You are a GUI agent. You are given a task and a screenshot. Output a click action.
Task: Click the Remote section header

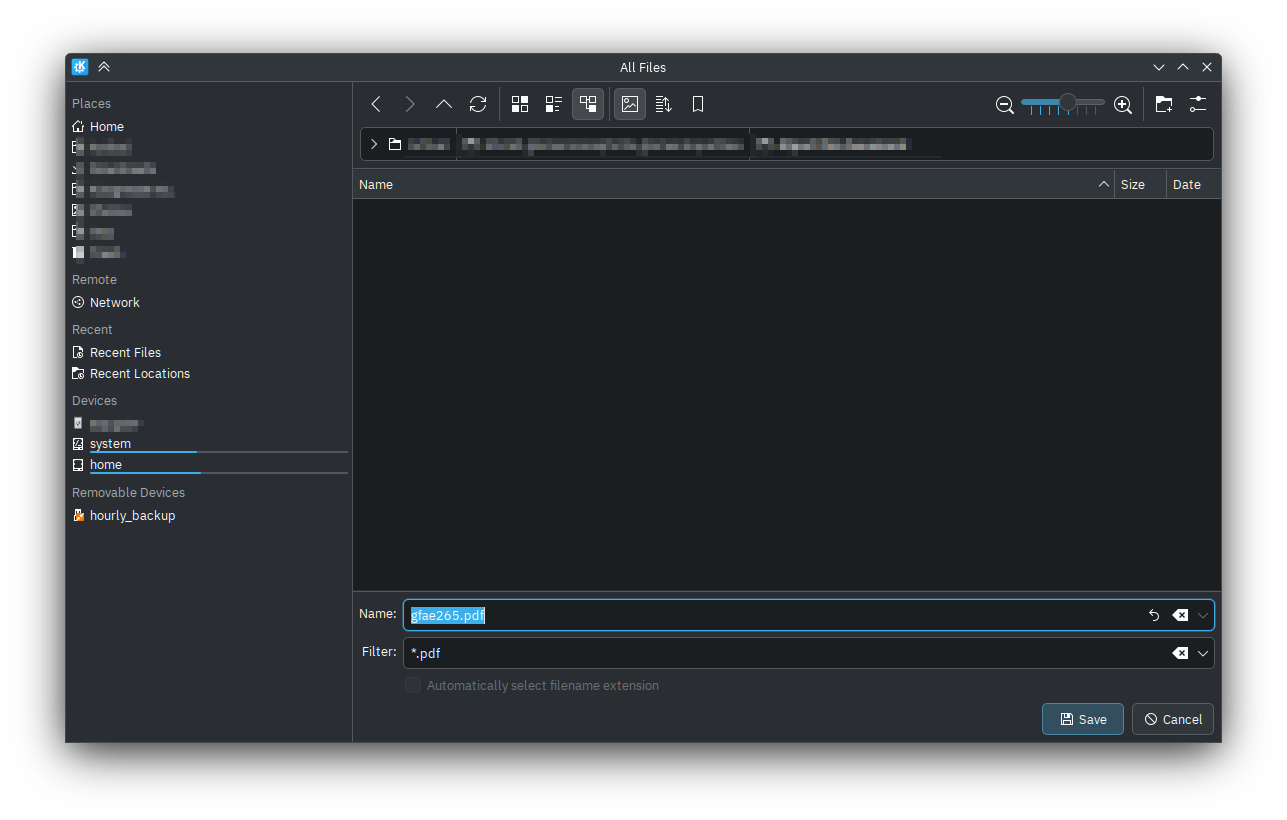[x=94, y=280]
